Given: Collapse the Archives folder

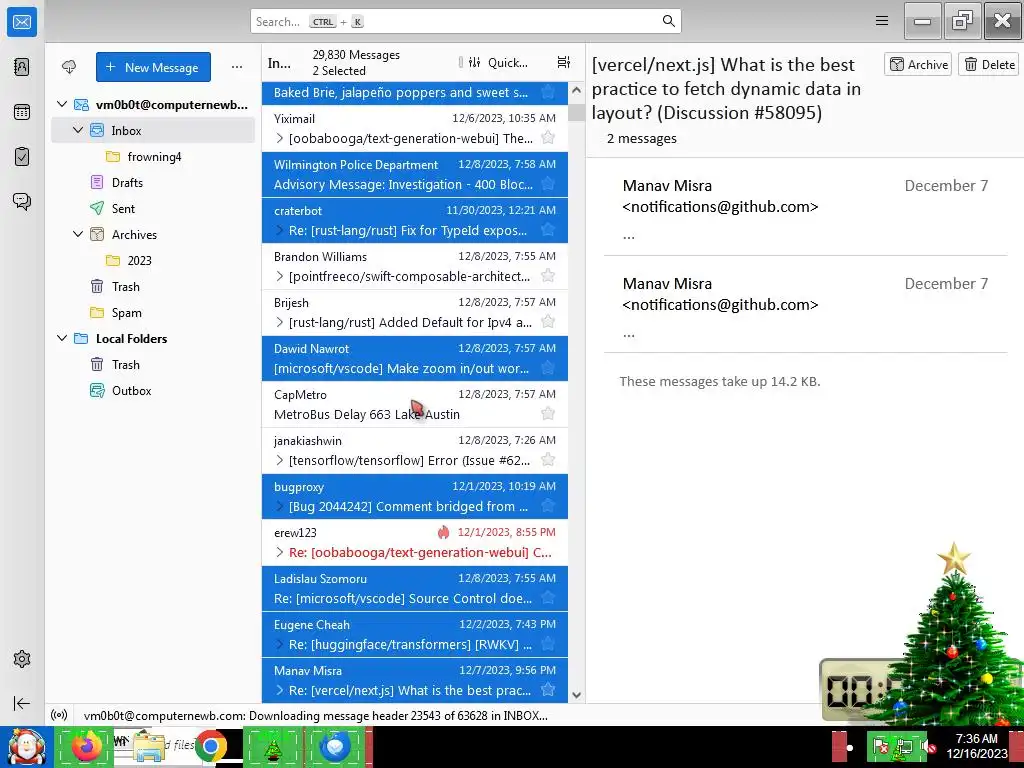Looking at the screenshot, I should 78,234.
